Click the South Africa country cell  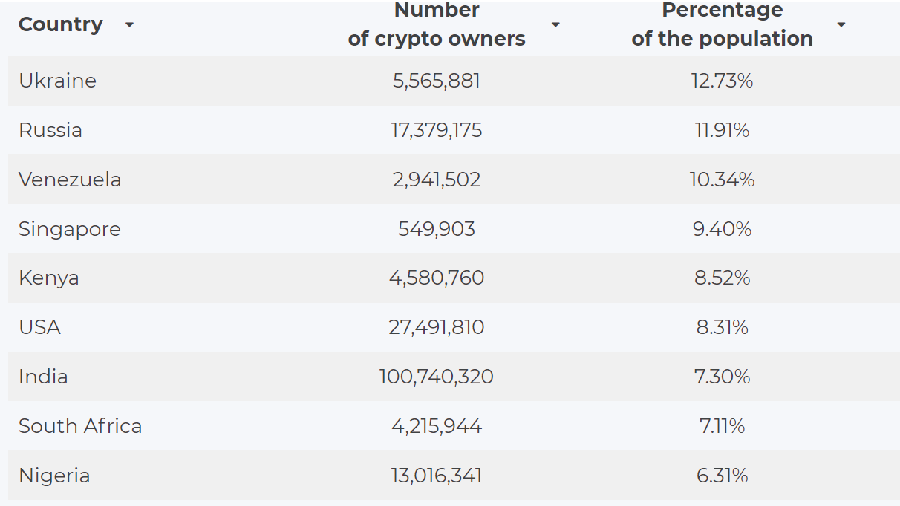click(x=80, y=426)
